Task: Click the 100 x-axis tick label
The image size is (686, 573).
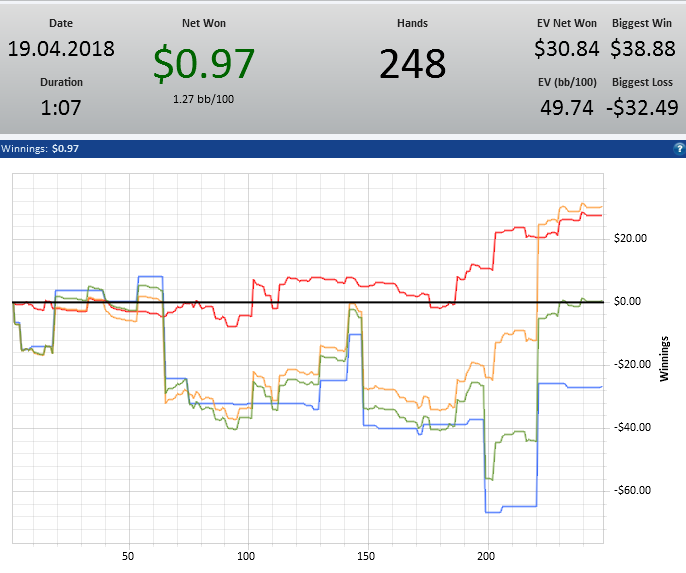Action: pyautogui.click(x=246, y=556)
